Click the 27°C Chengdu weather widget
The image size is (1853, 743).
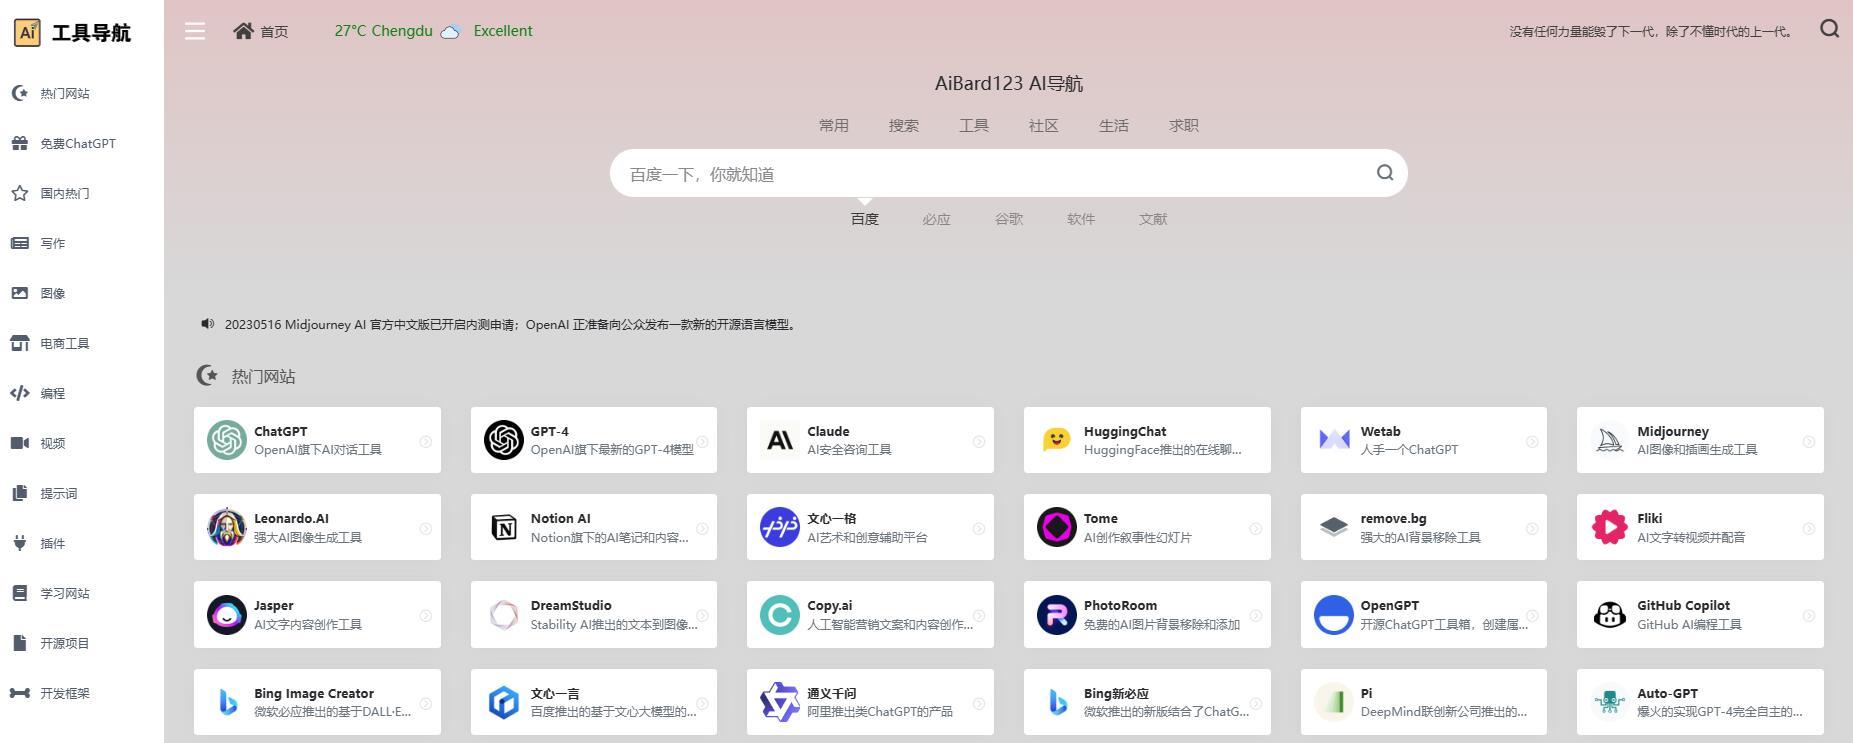click(433, 31)
